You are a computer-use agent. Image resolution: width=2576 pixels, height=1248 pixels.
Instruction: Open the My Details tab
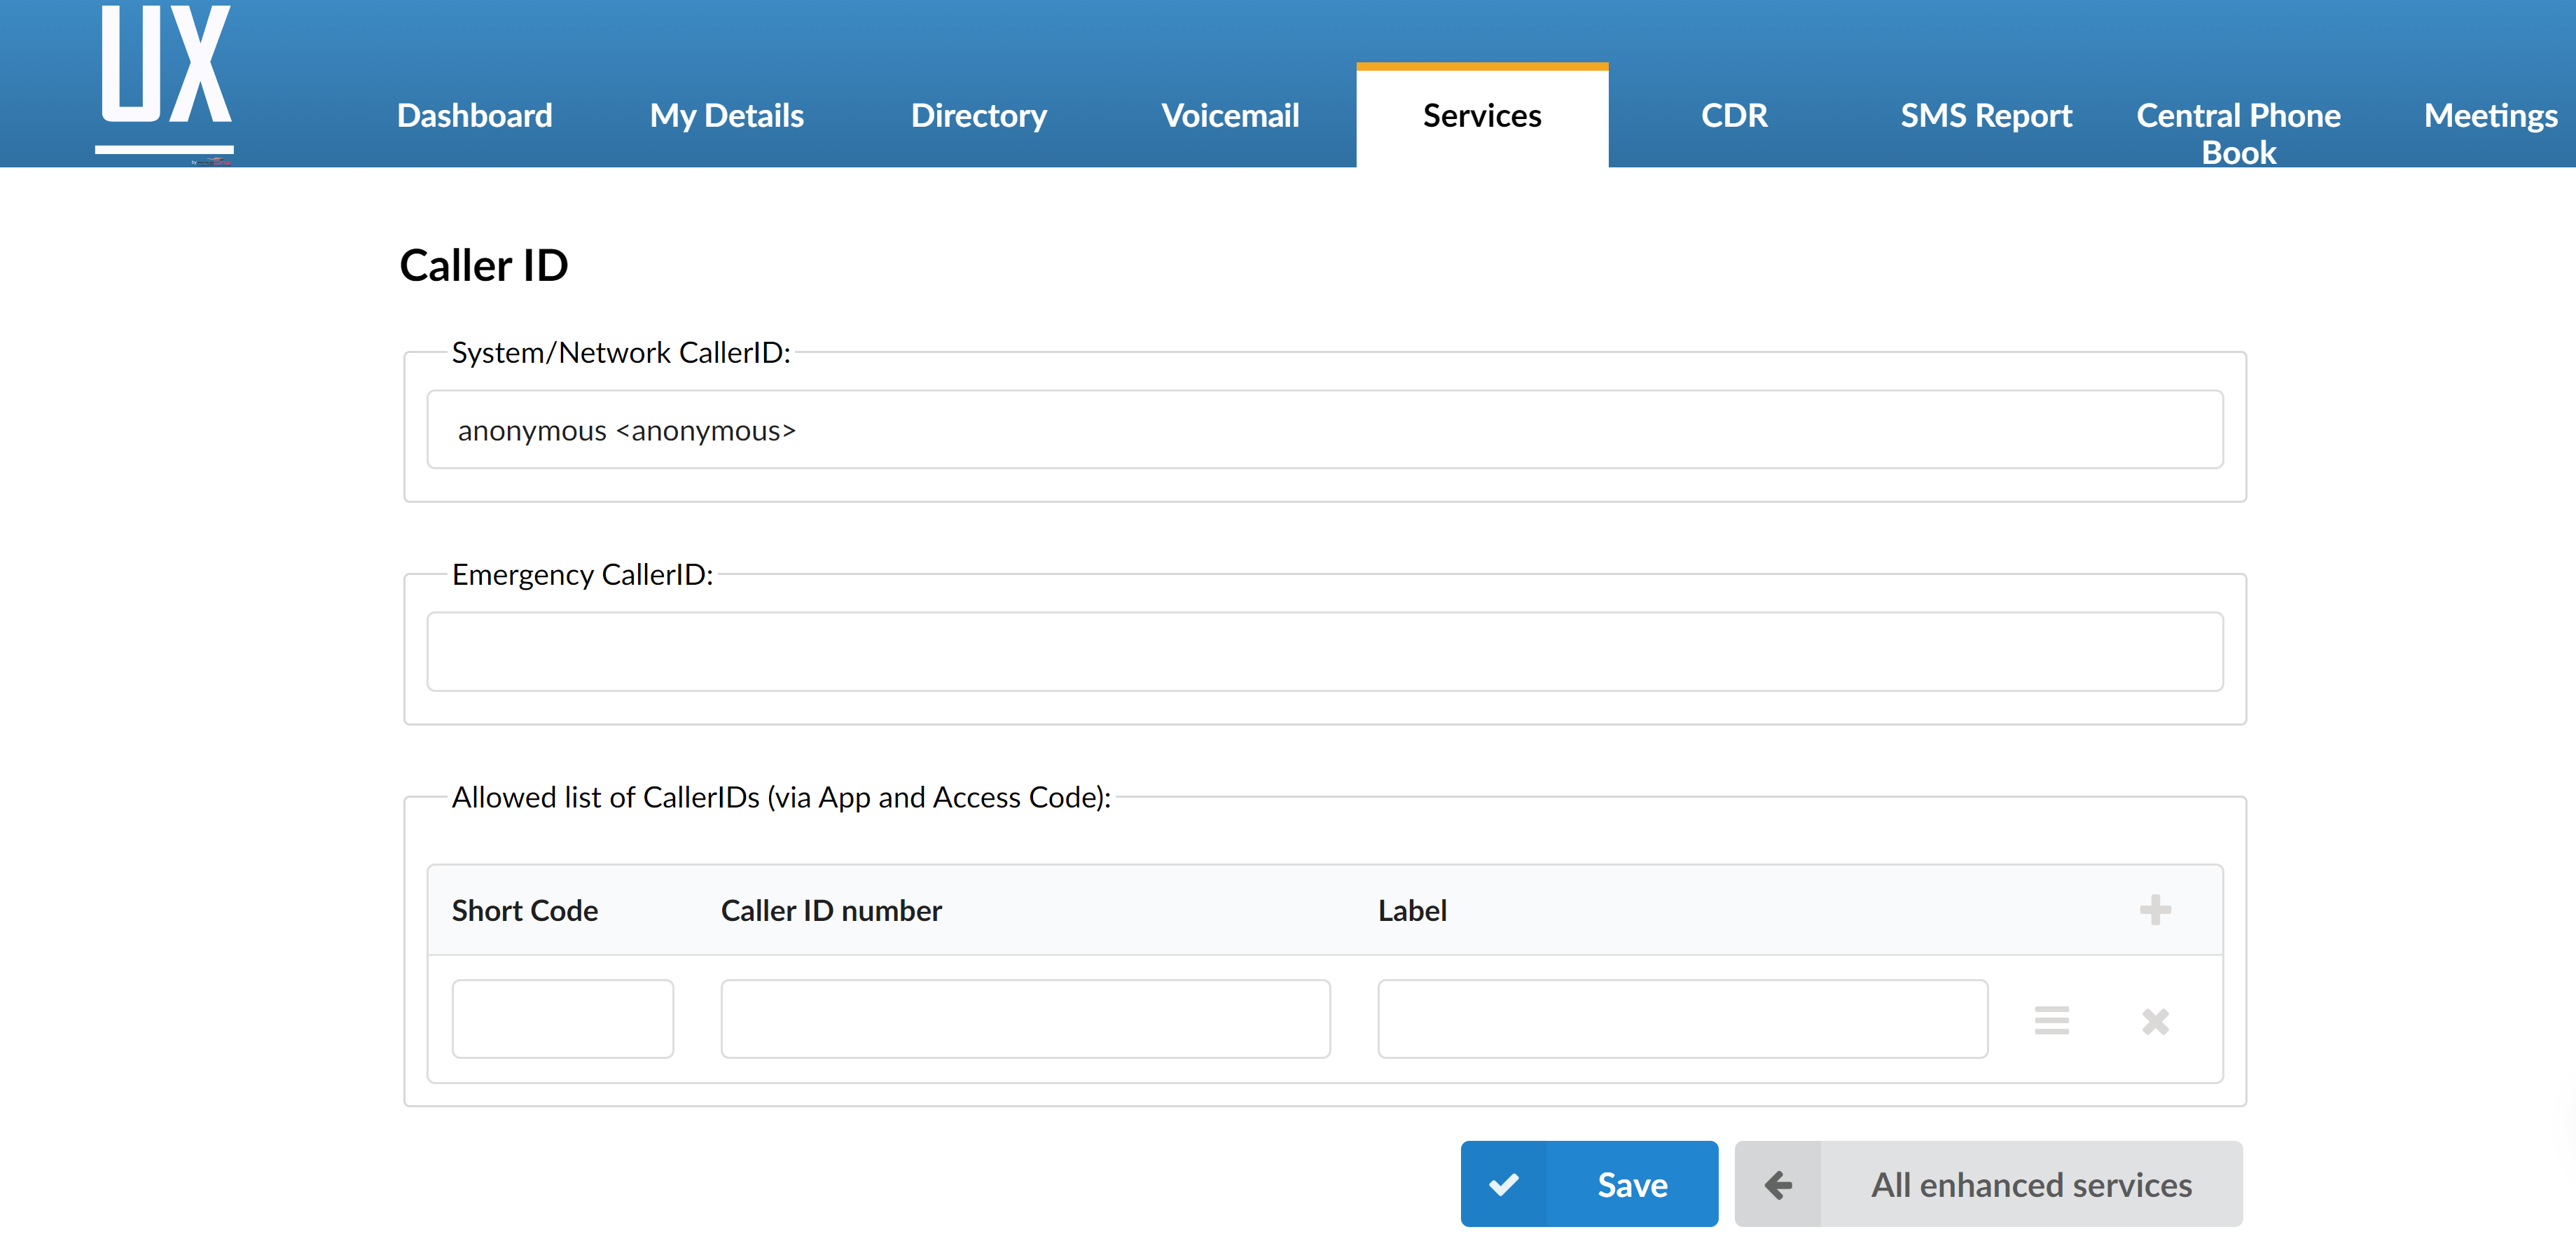pyautogui.click(x=727, y=116)
